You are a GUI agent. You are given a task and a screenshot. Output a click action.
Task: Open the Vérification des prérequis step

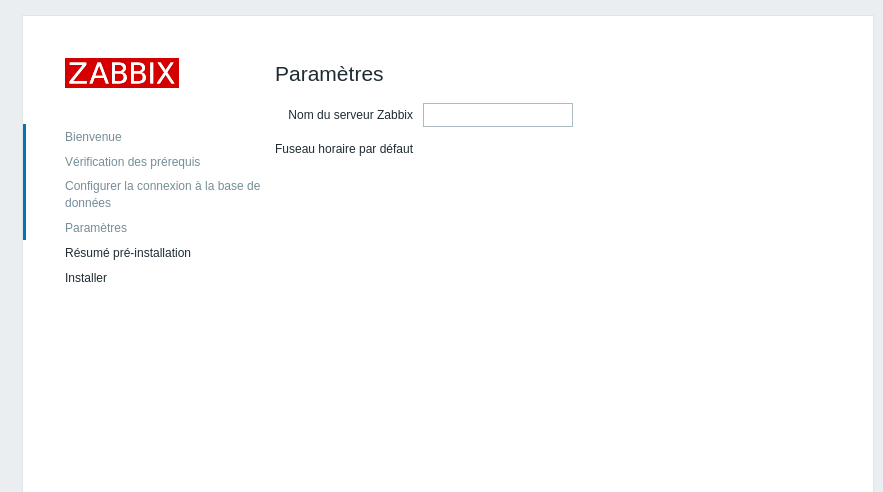pyautogui.click(x=132, y=162)
